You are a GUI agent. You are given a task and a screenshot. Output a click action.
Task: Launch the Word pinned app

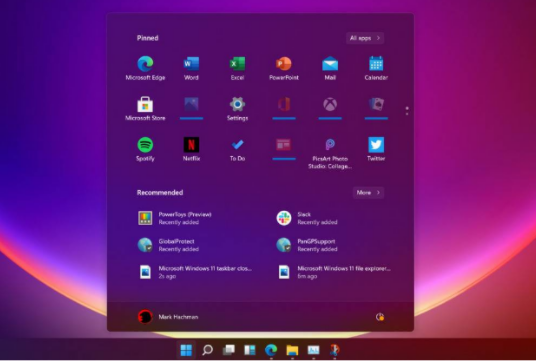pyautogui.click(x=191, y=68)
